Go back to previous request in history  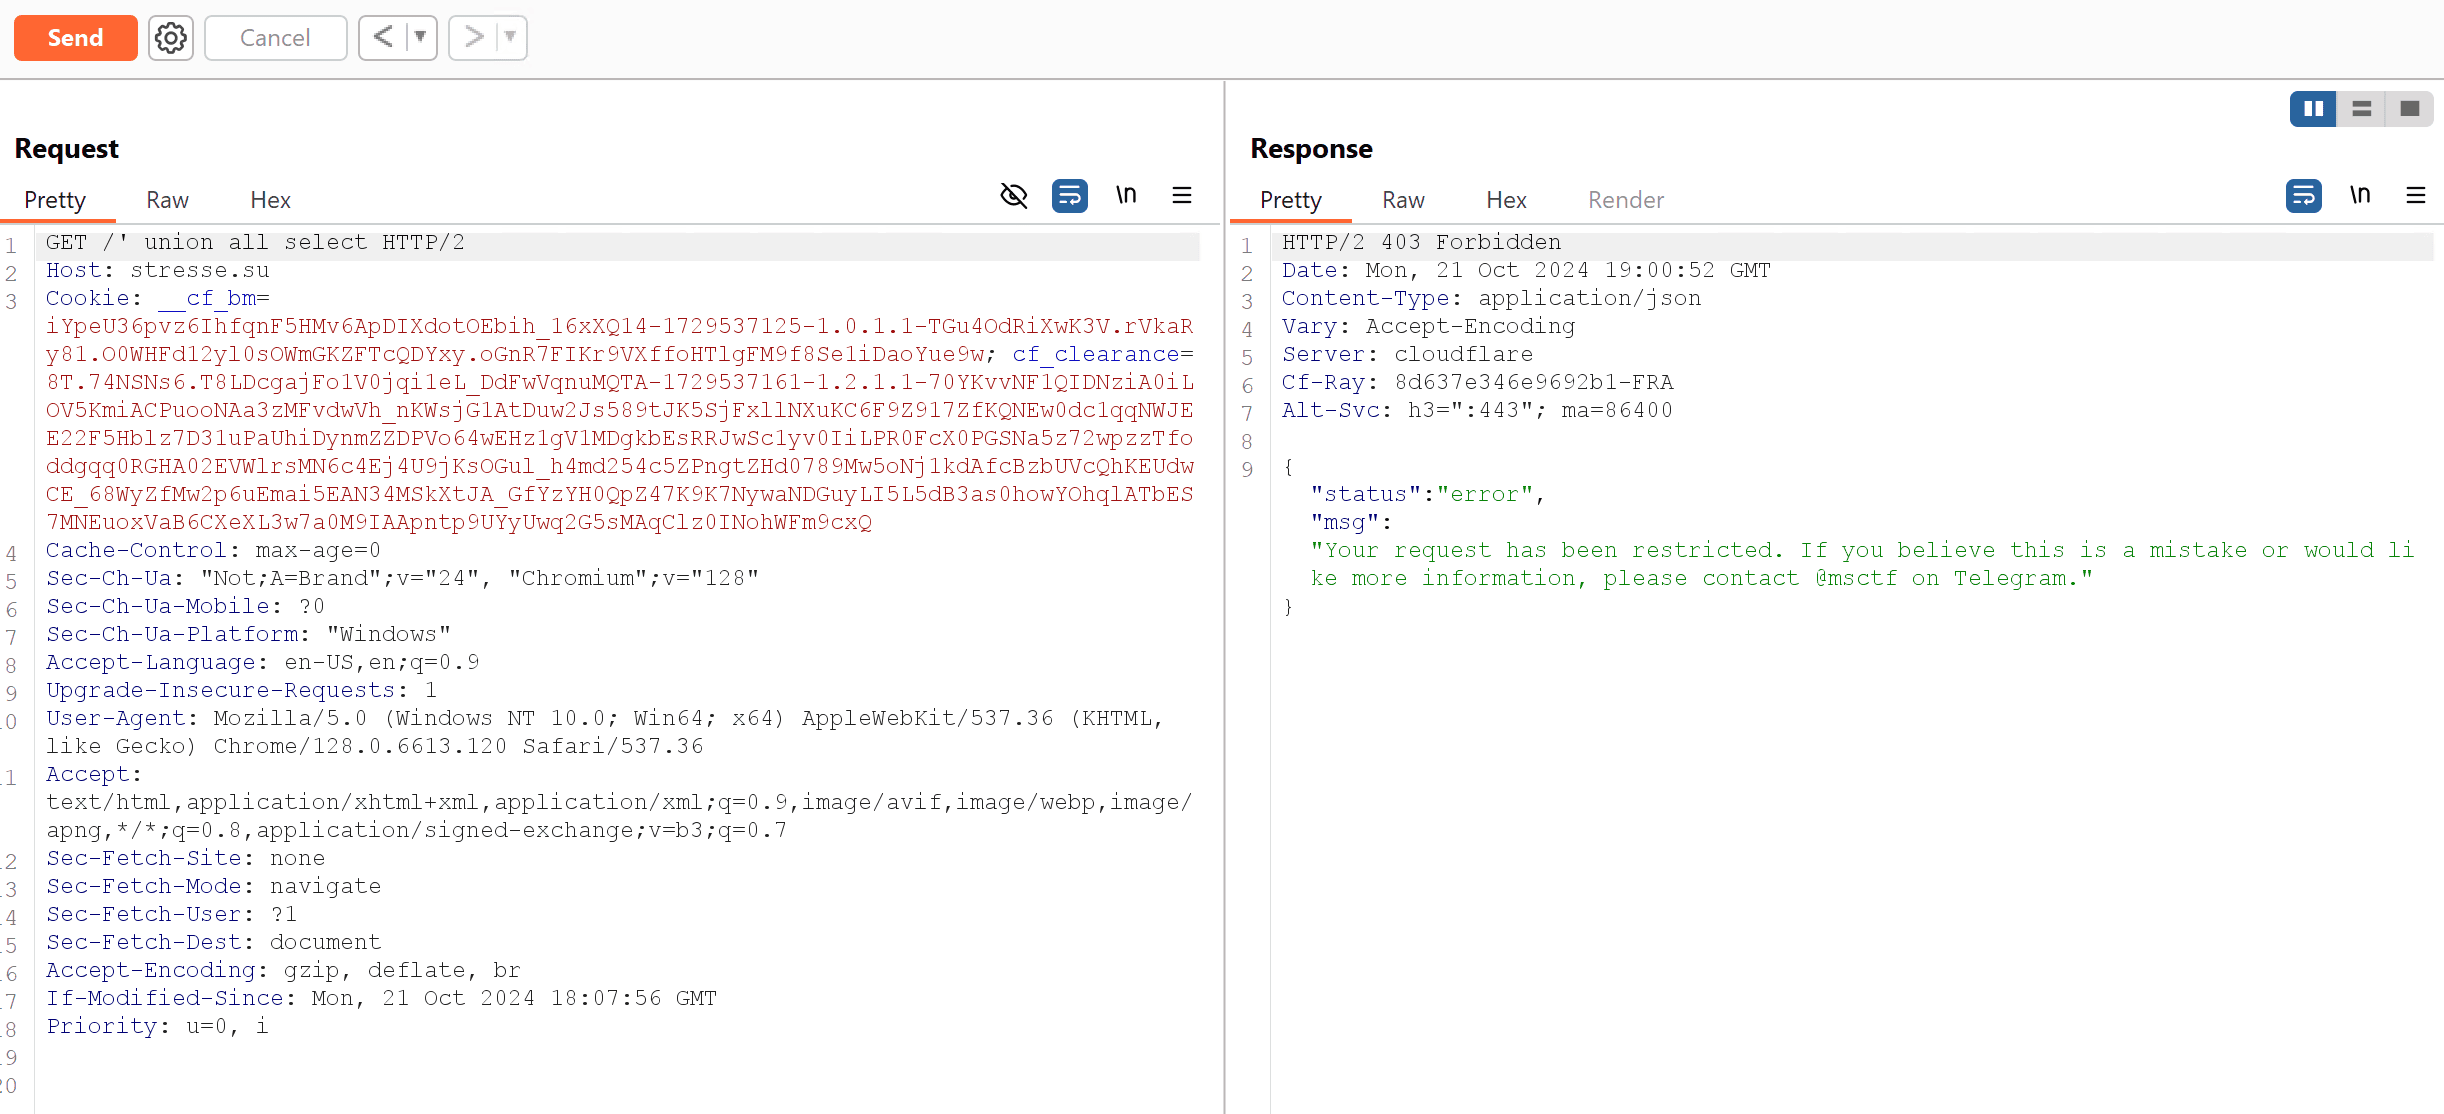coord(383,38)
